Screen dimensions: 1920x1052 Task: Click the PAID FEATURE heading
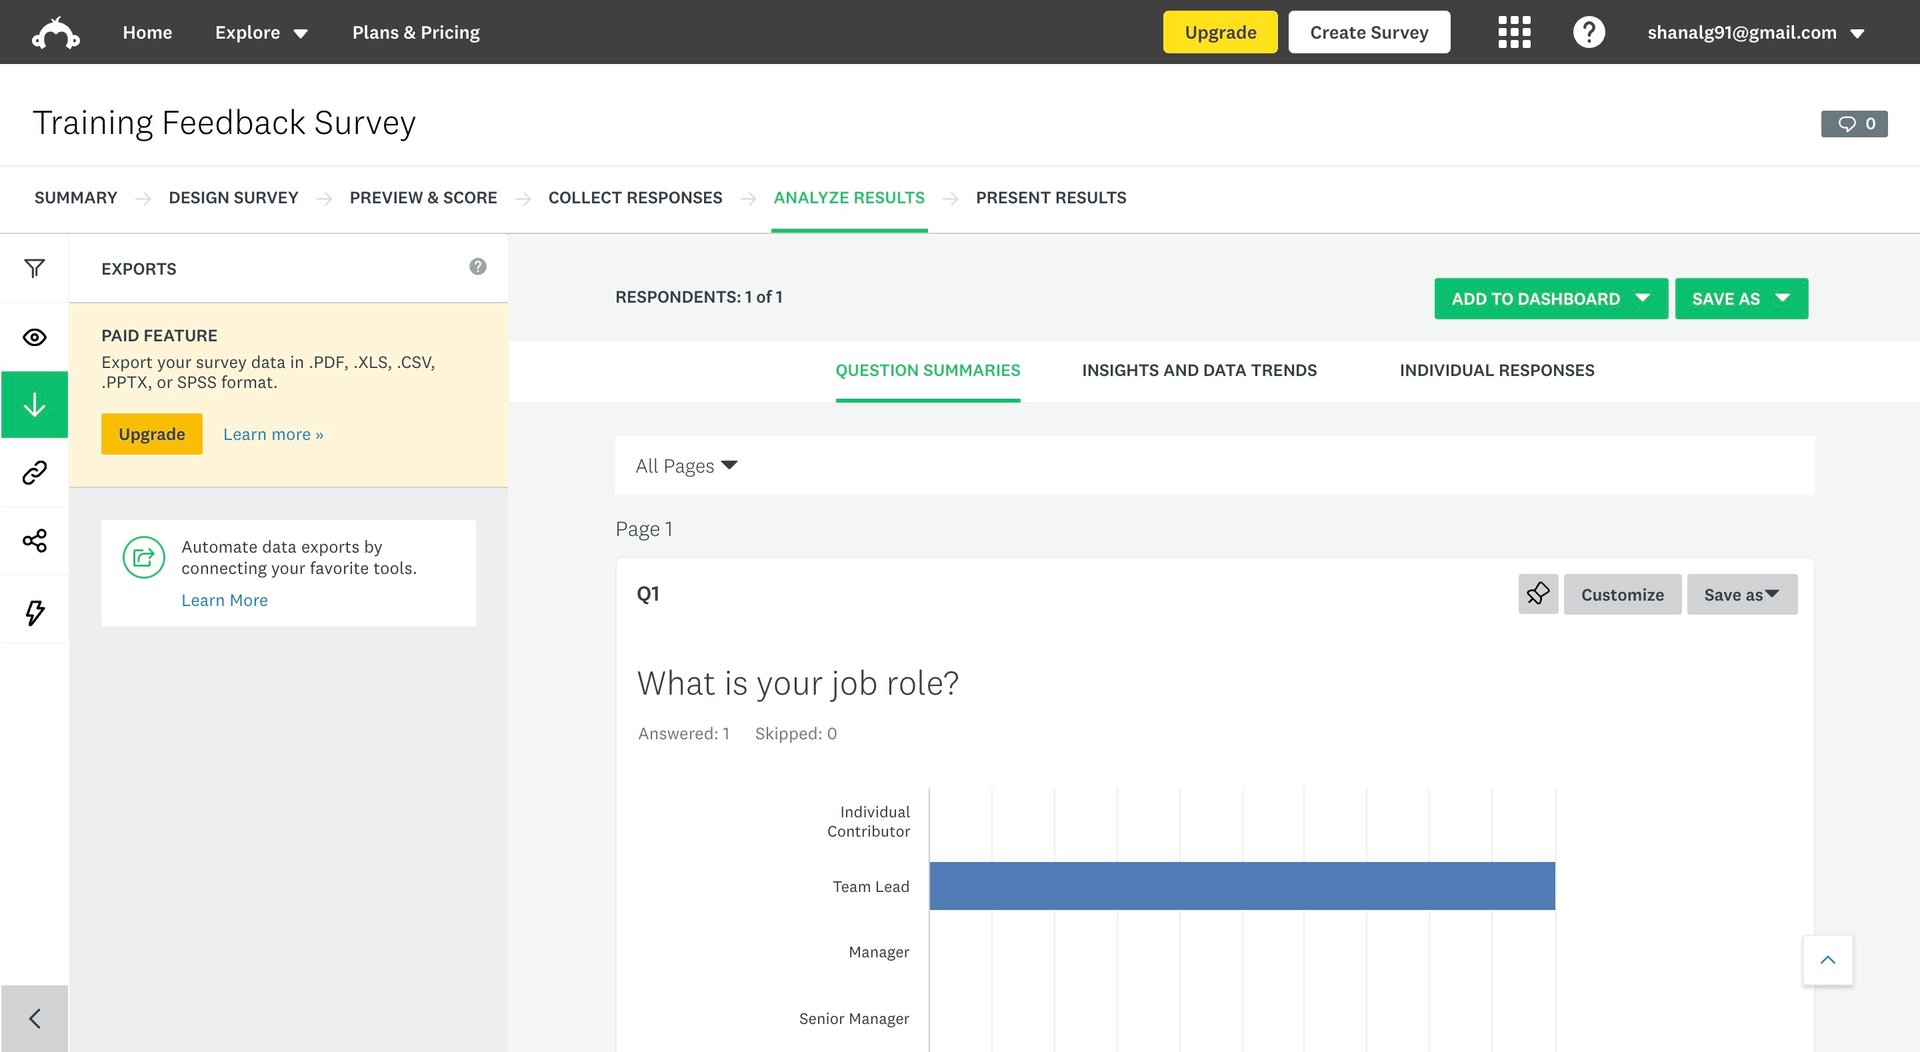[159, 336]
